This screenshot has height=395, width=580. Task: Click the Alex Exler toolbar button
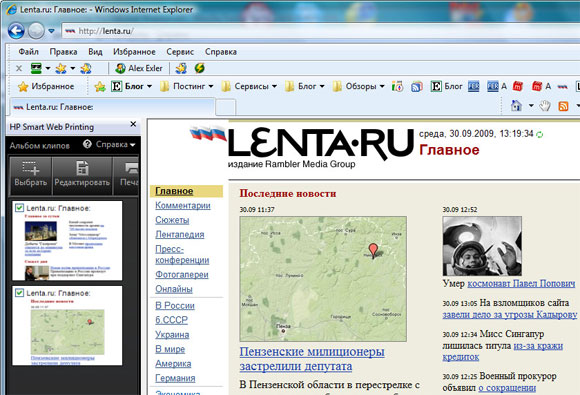[x=139, y=68]
